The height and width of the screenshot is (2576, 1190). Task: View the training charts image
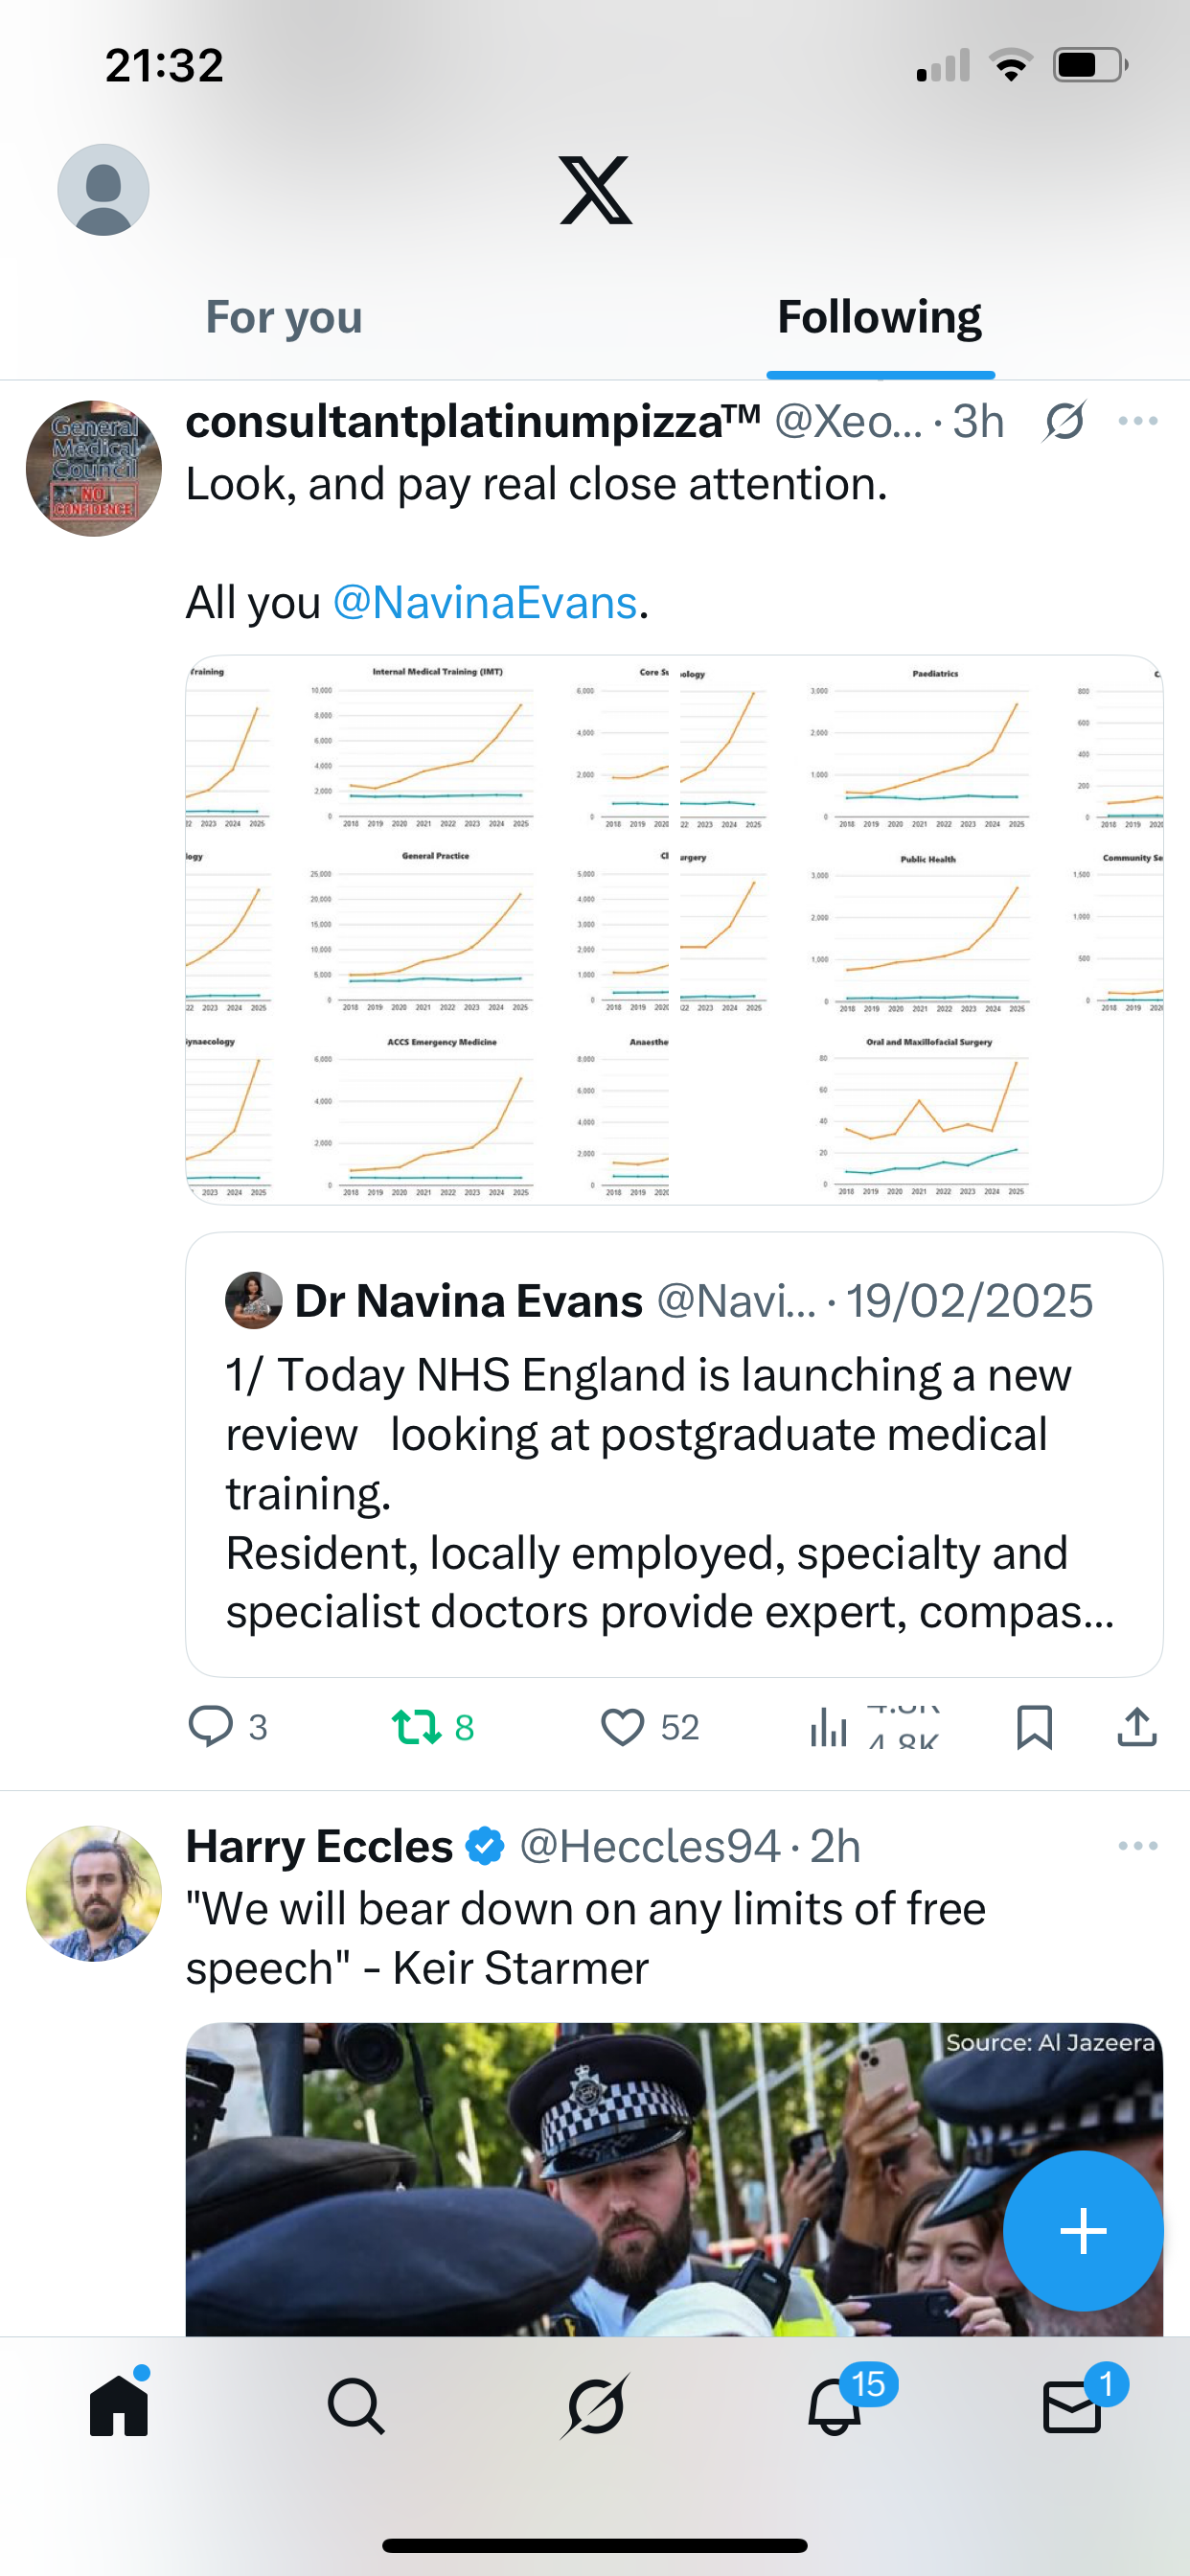[674, 929]
